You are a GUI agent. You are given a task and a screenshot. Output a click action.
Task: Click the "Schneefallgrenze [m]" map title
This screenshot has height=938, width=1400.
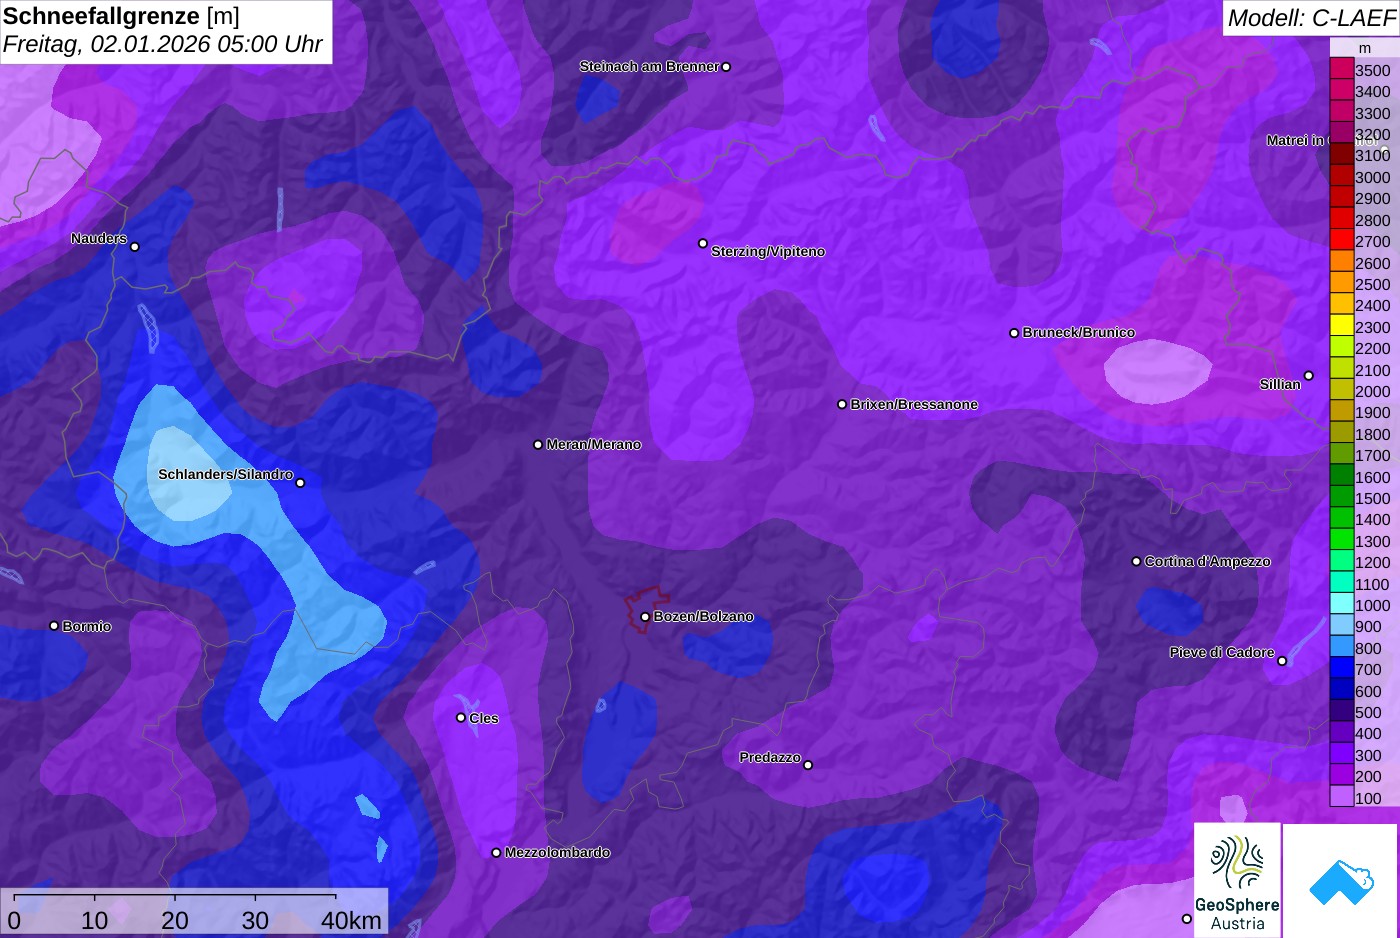pos(121,17)
